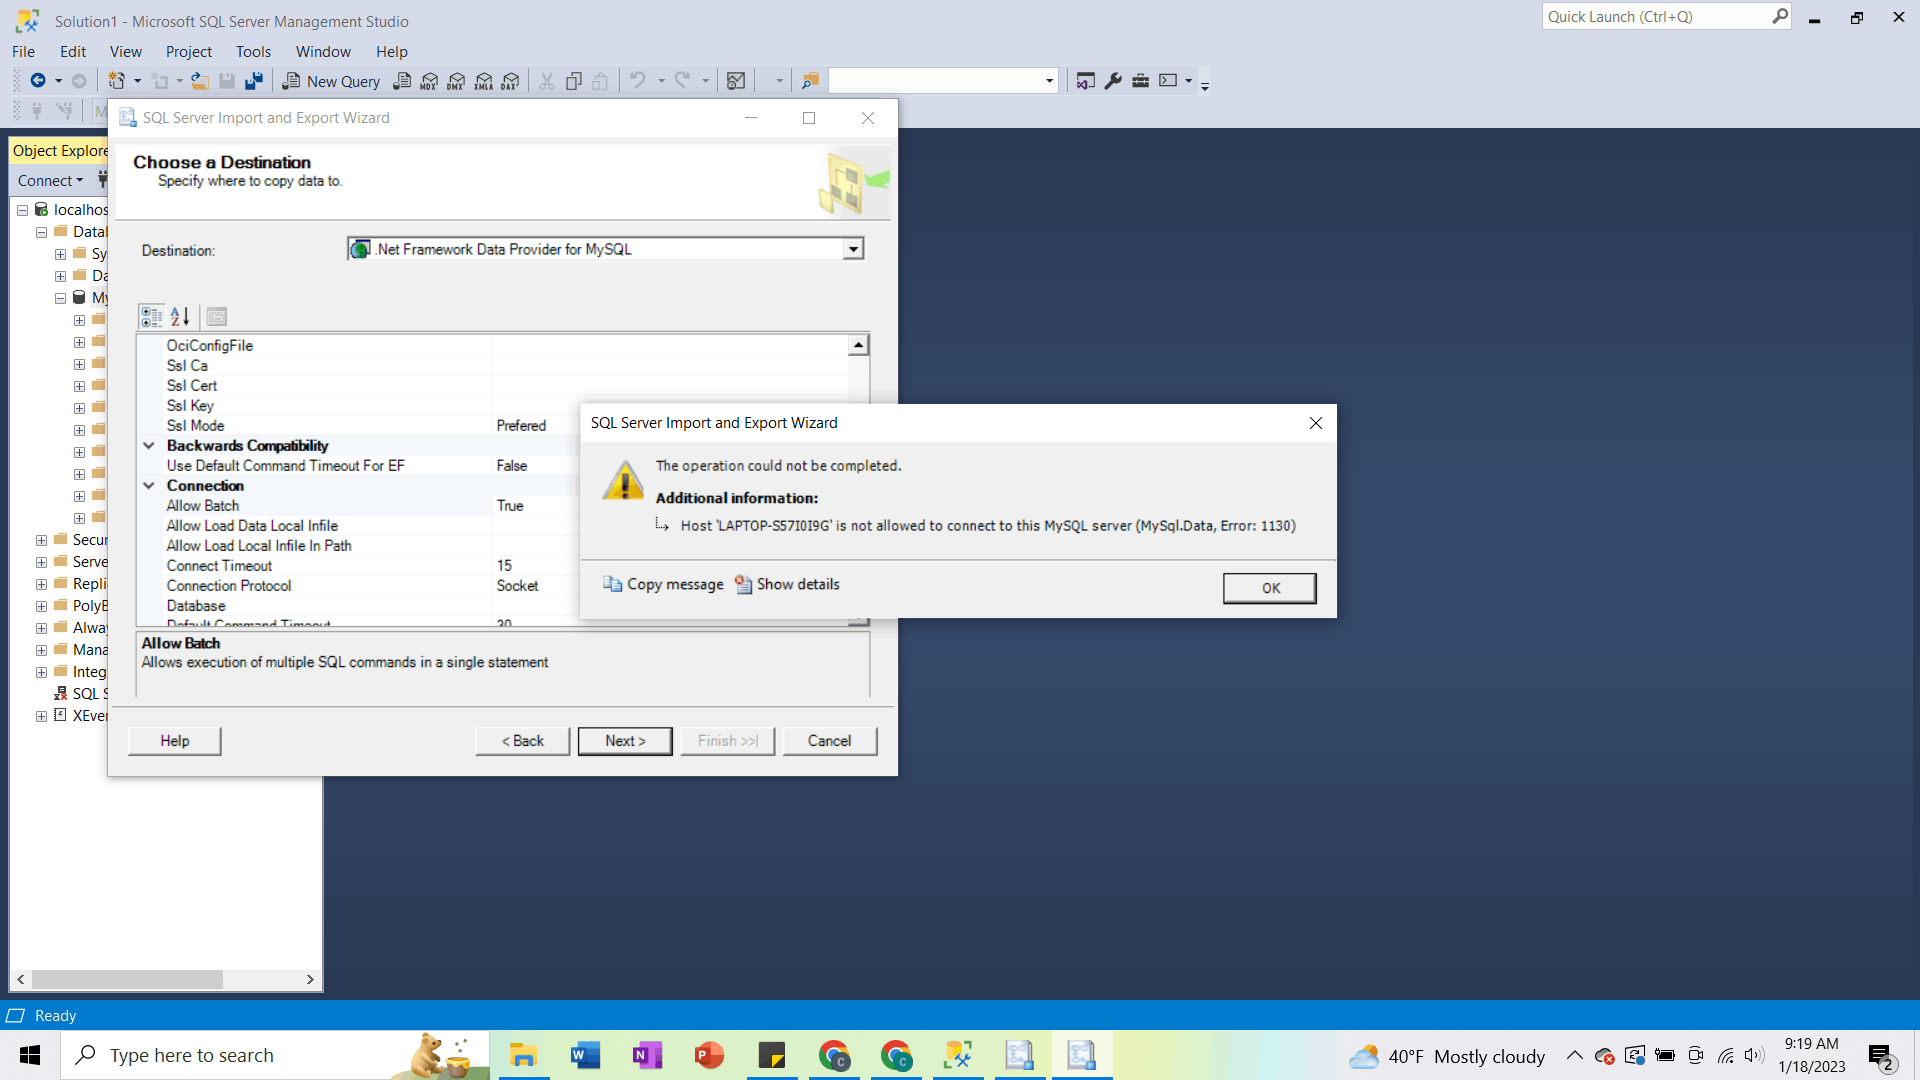Click the property grid scroll up arrow
The width and height of the screenshot is (1920, 1080).
pyautogui.click(x=858, y=345)
